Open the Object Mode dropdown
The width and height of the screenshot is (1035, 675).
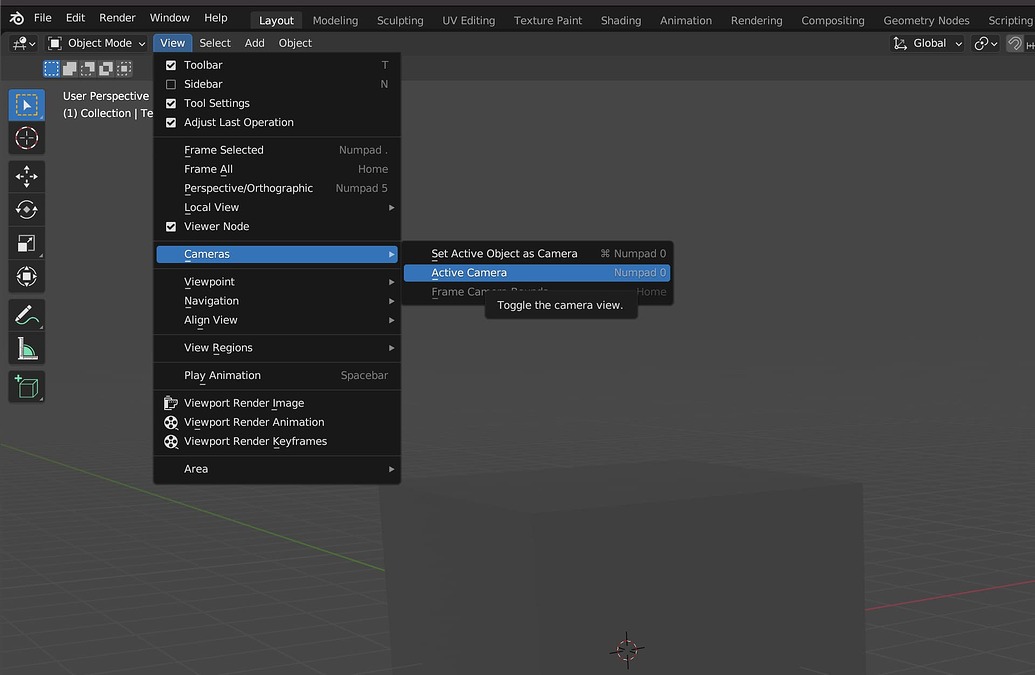point(97,43)
